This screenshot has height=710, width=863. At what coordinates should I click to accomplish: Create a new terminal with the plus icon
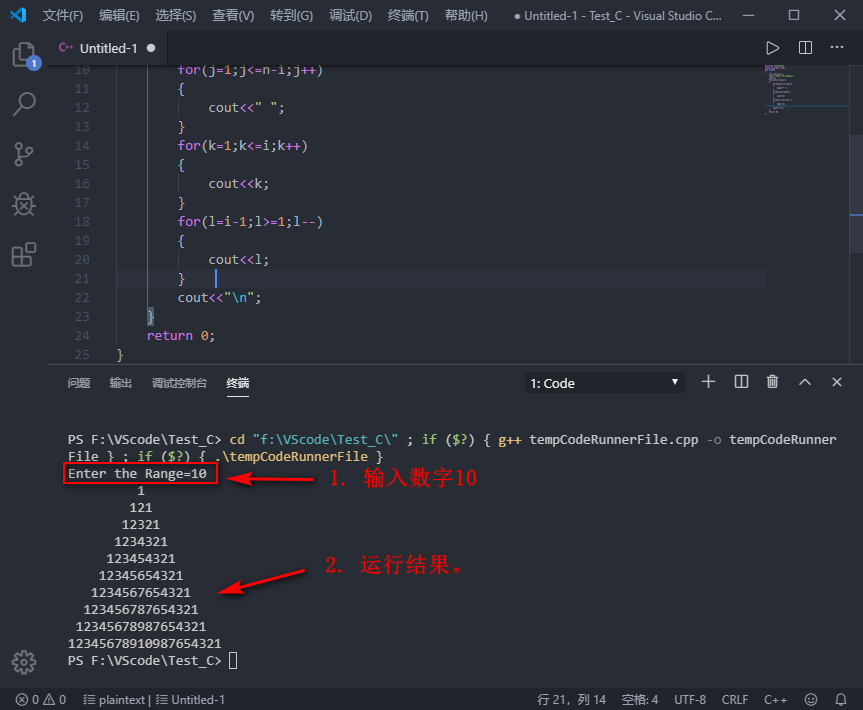(x=708, y=382)
